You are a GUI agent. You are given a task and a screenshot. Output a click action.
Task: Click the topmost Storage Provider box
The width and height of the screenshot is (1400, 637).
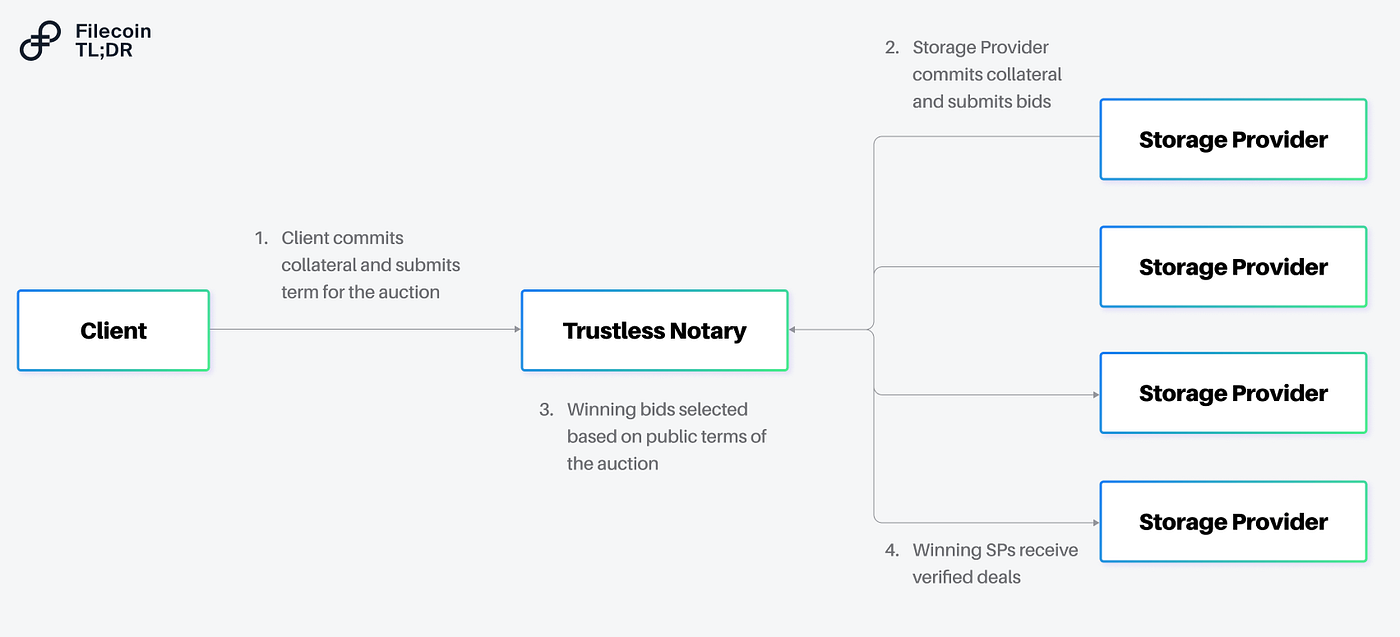coord(1233,139)
